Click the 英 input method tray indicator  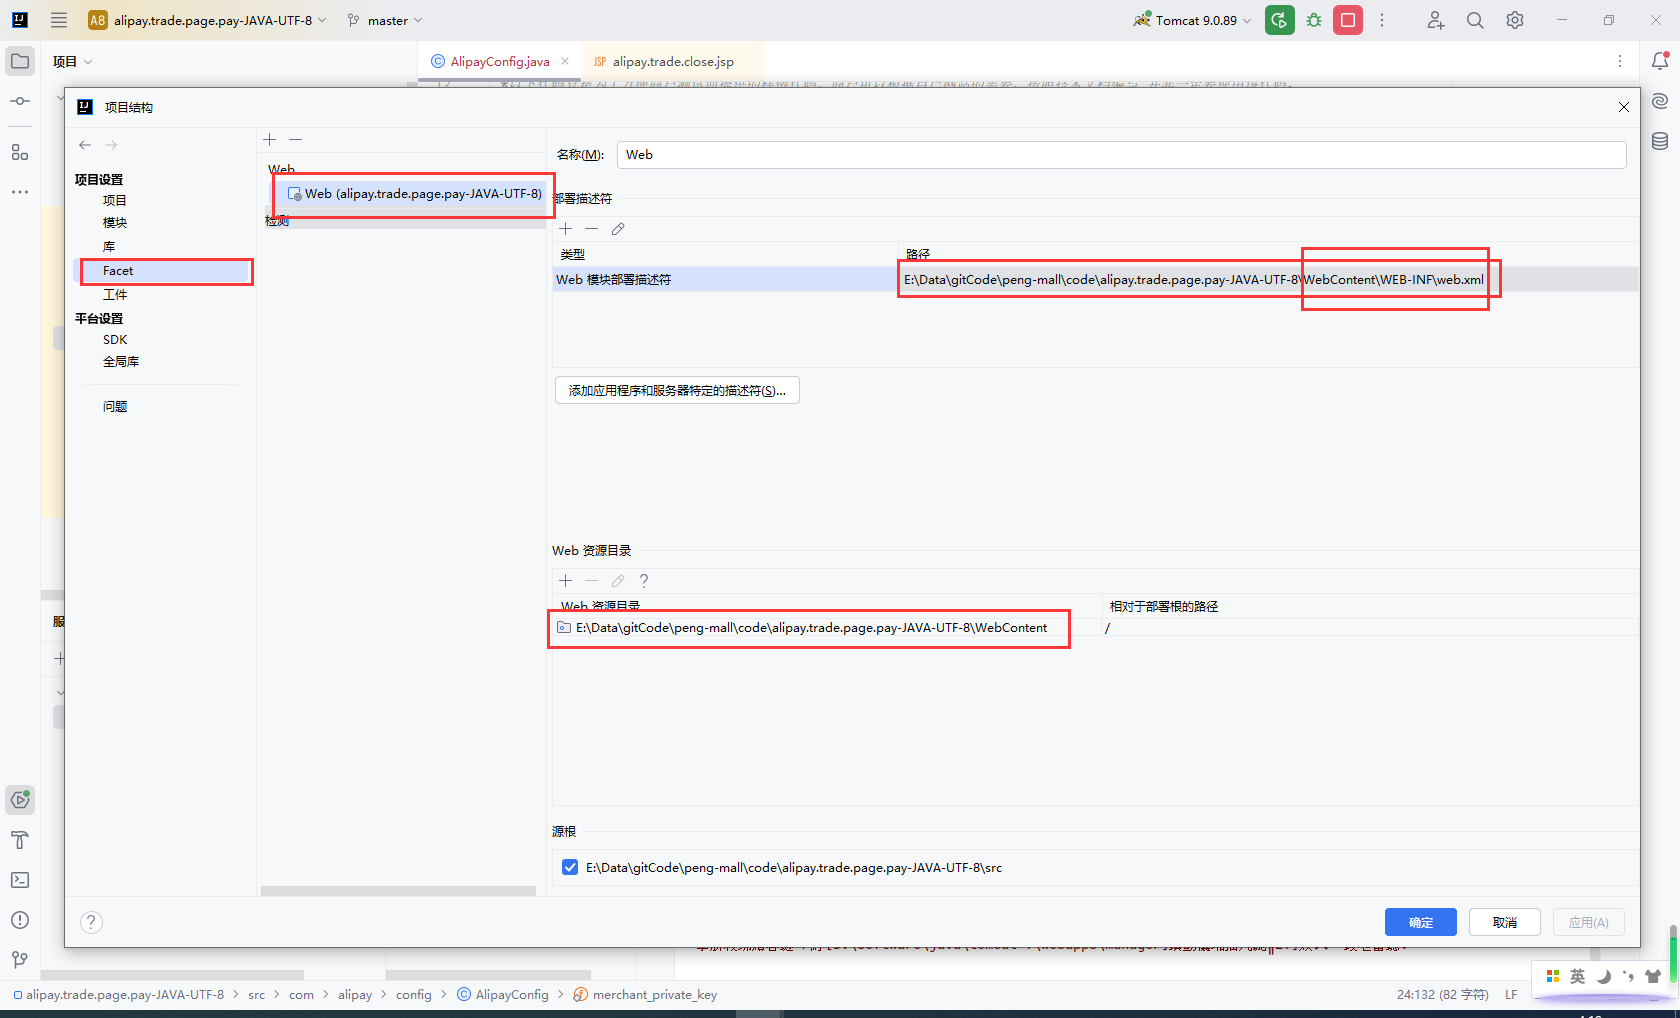click(1577, 976)
